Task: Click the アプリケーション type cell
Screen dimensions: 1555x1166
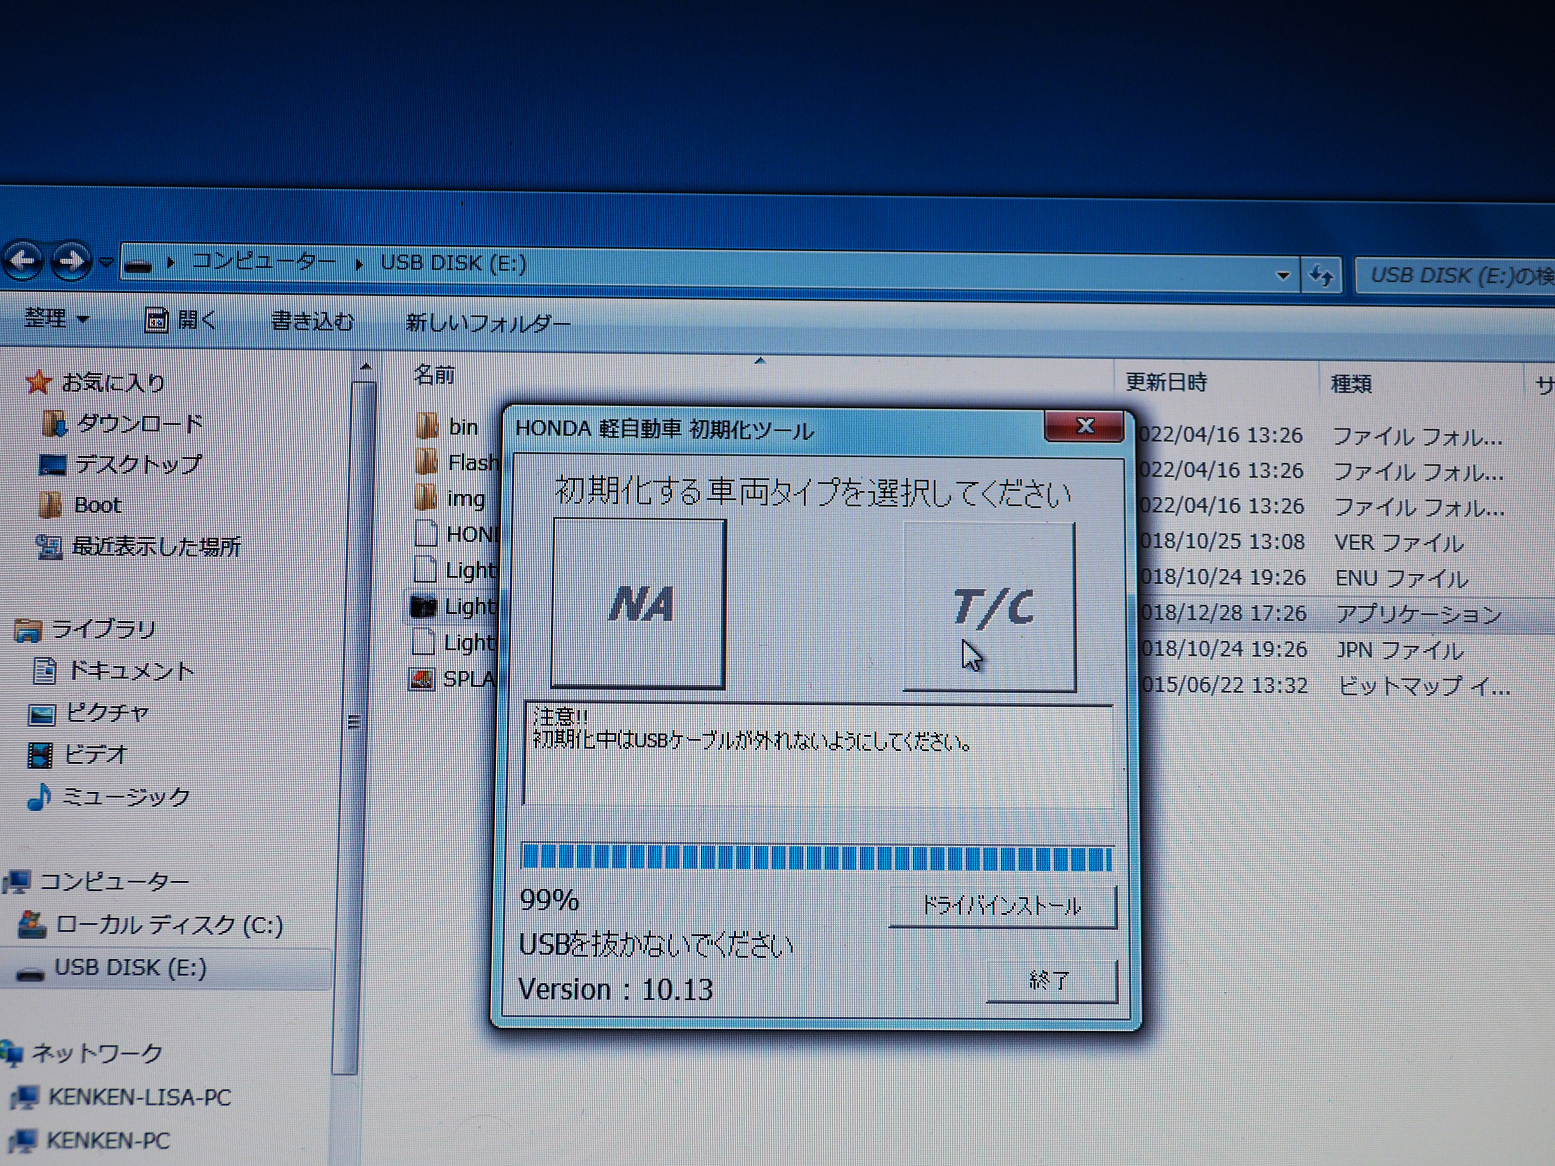Action: click(x=1418, y=614)
